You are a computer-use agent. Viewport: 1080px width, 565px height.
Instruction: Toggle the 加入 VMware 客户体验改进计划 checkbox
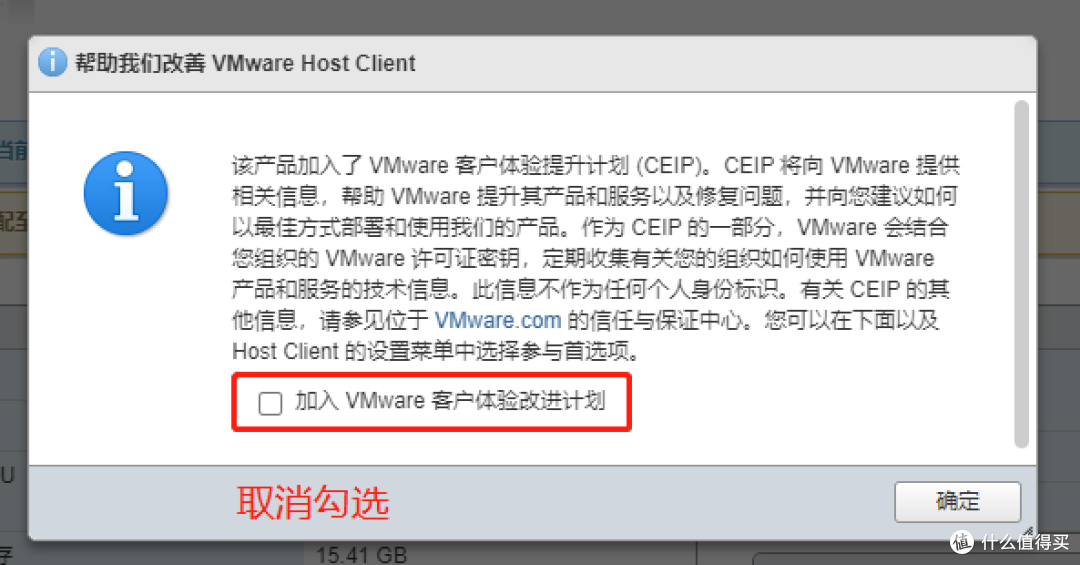point(270,403)
